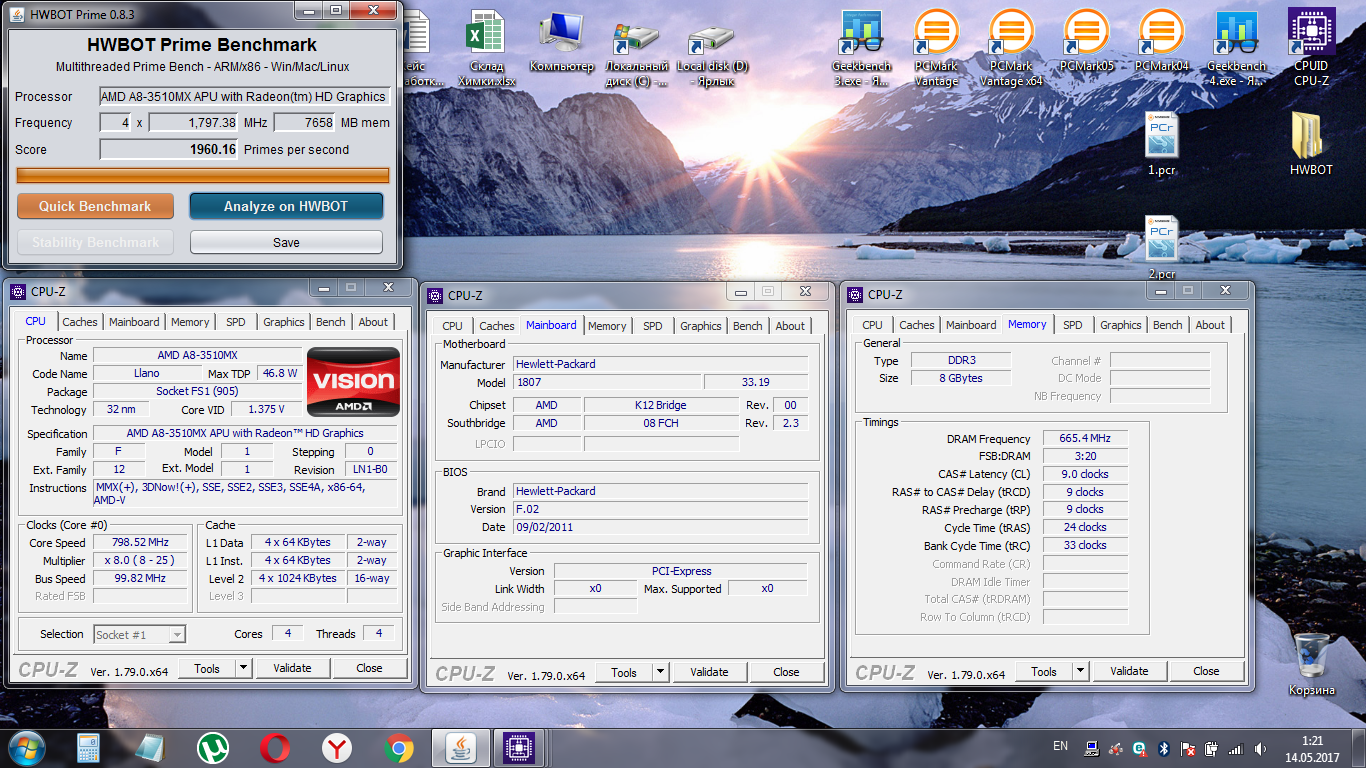Switch to the Java HWBOT Prime taskbar button

coord(461,747)
